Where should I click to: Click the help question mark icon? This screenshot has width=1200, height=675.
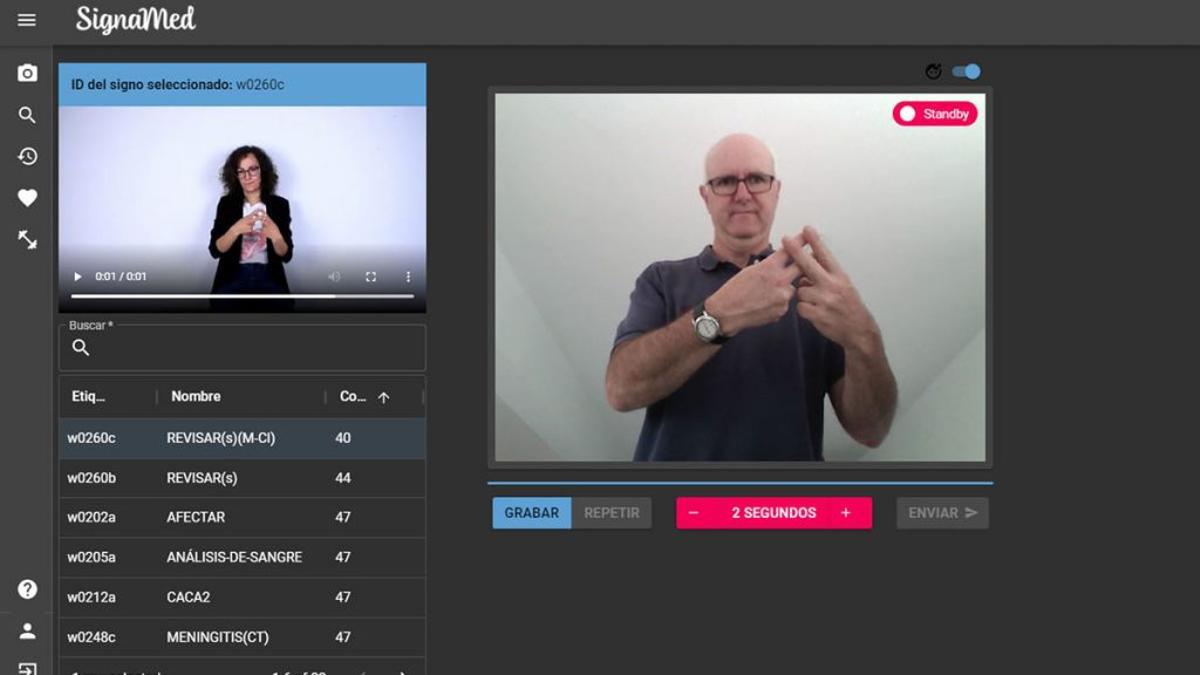pos(27,589)
